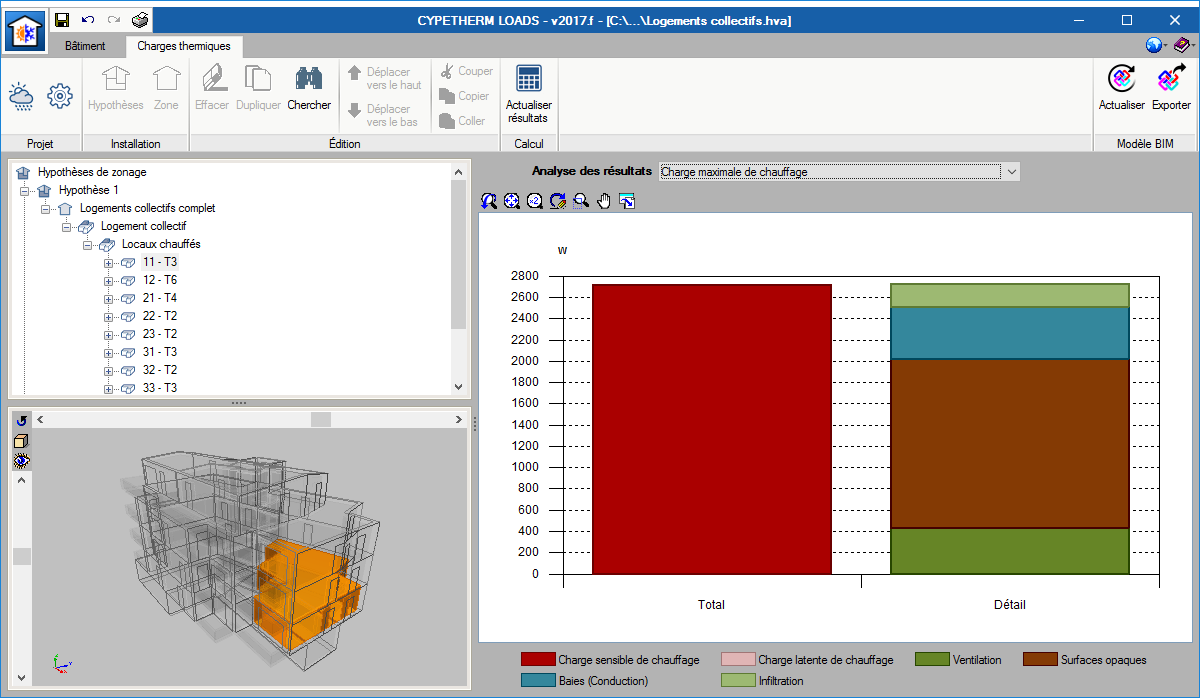Viewport: 1200px width, 698px height.
Task: Click the Infiltration legend swatch
Action: click(x=736, y=681)
